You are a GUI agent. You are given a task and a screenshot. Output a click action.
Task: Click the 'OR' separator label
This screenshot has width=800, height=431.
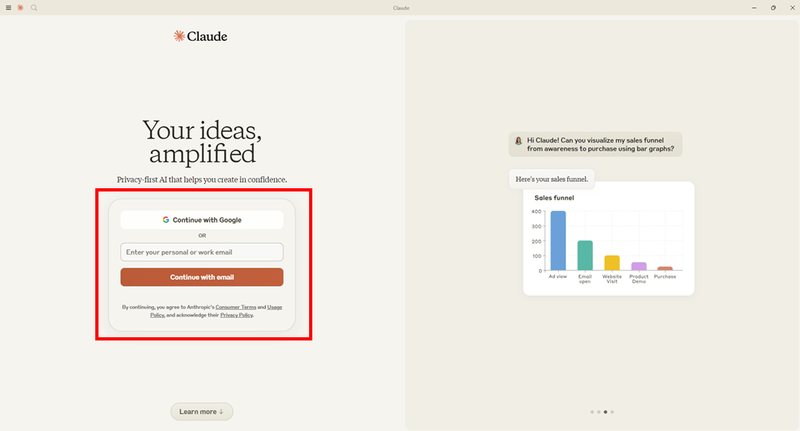[202, 236]
